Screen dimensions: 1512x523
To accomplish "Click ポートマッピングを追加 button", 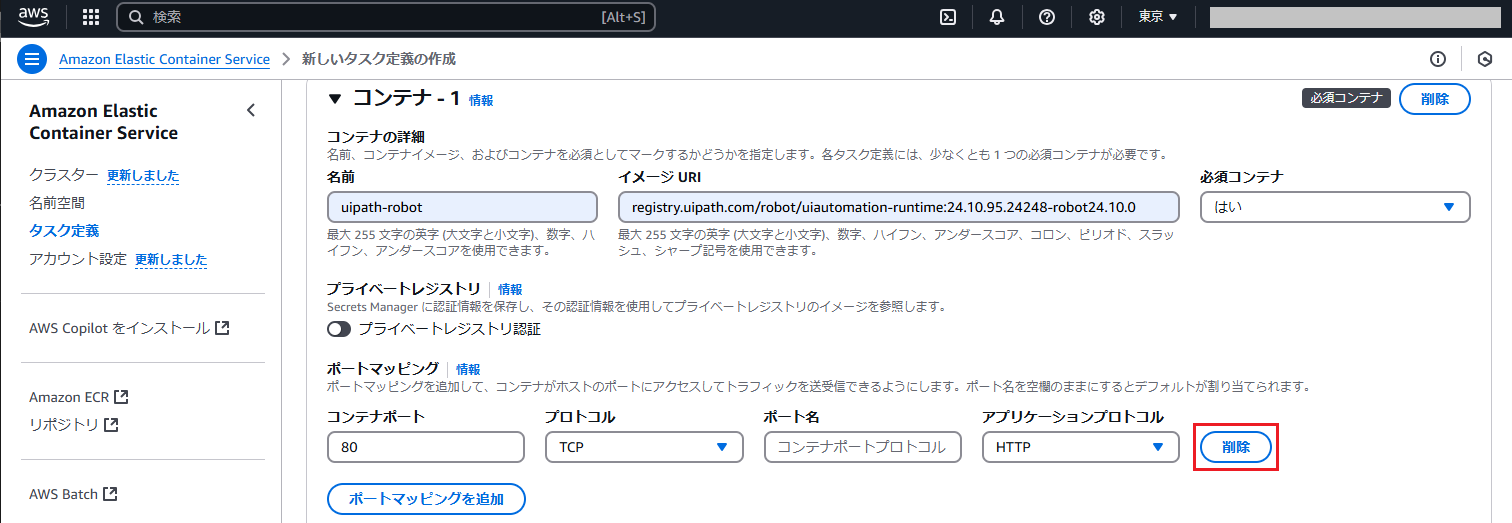I will pyautogui.click(x=426, y=498).
